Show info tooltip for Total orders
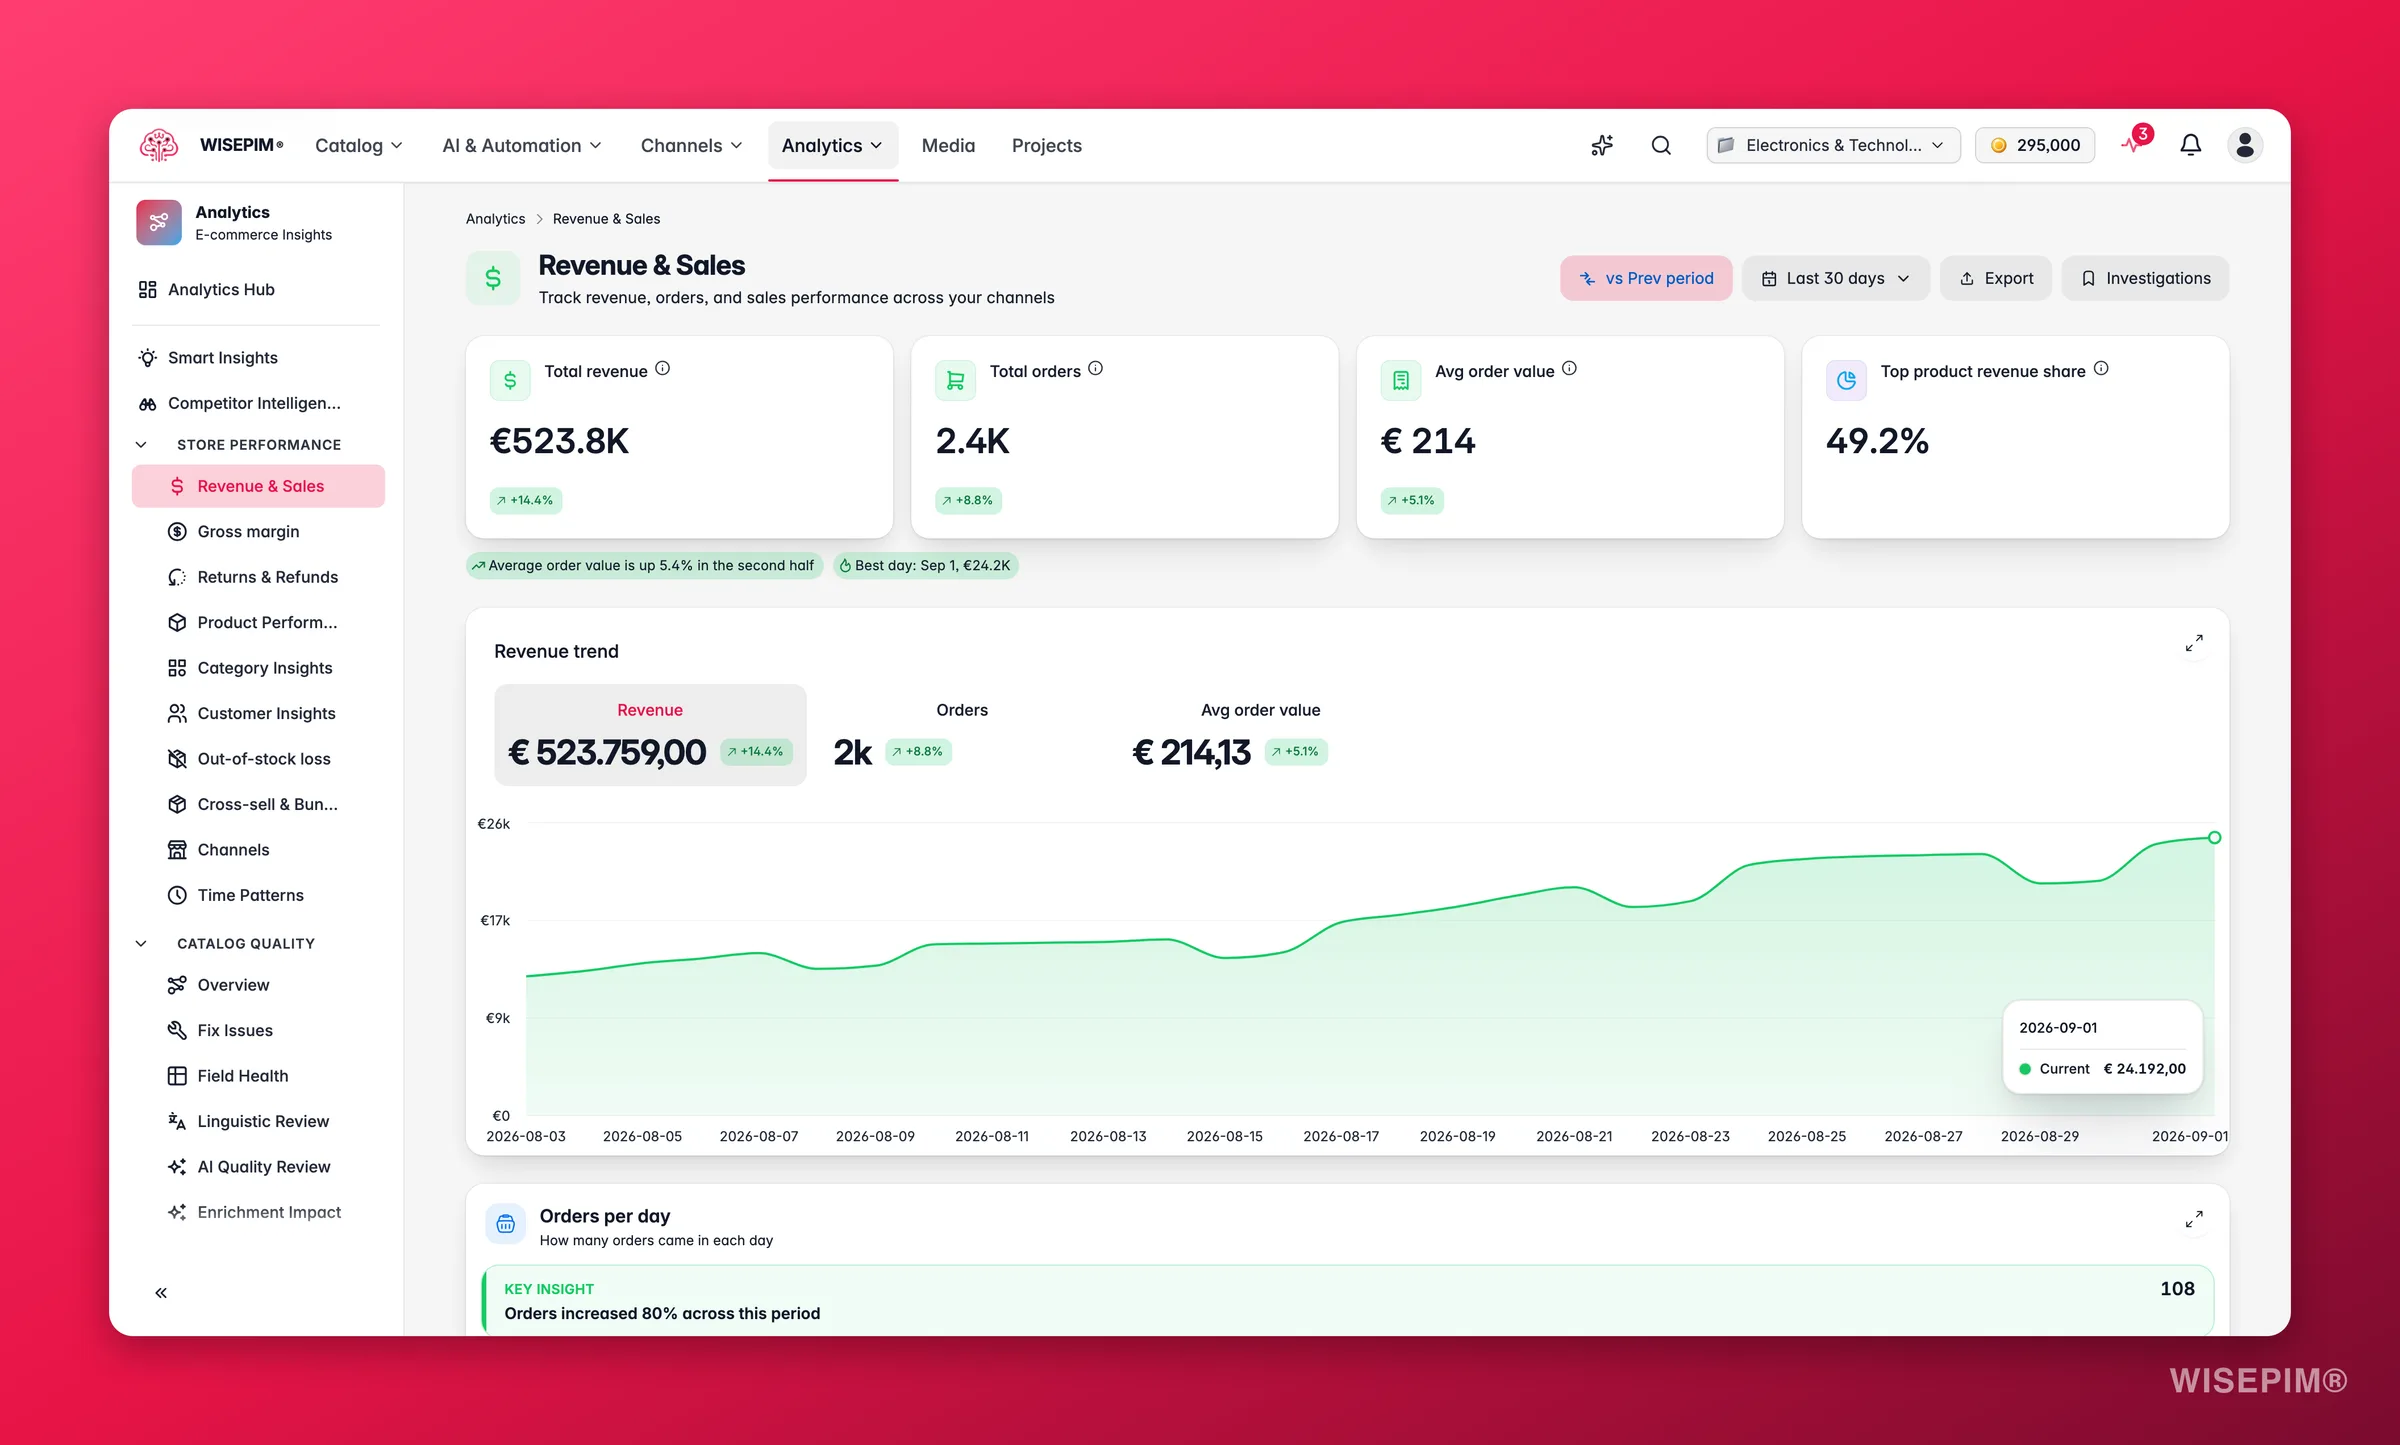This screenshot has width=2400, height=1445. (x=1096, y=368)
